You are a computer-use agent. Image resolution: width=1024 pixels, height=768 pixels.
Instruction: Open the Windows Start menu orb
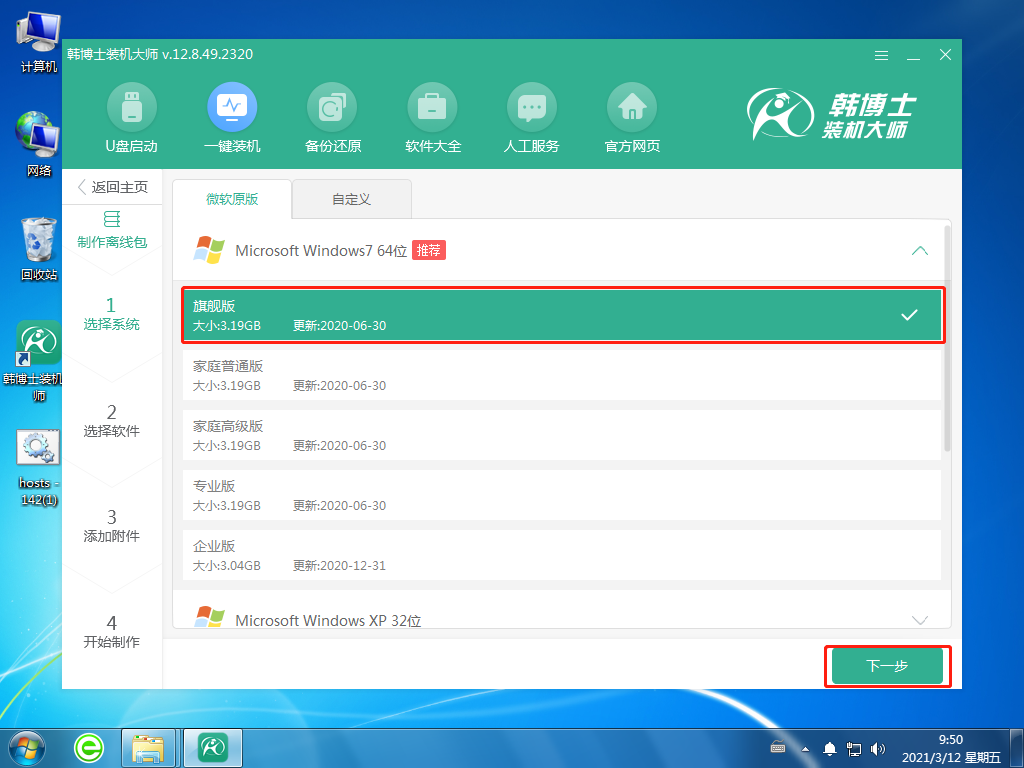click(27, 746)
